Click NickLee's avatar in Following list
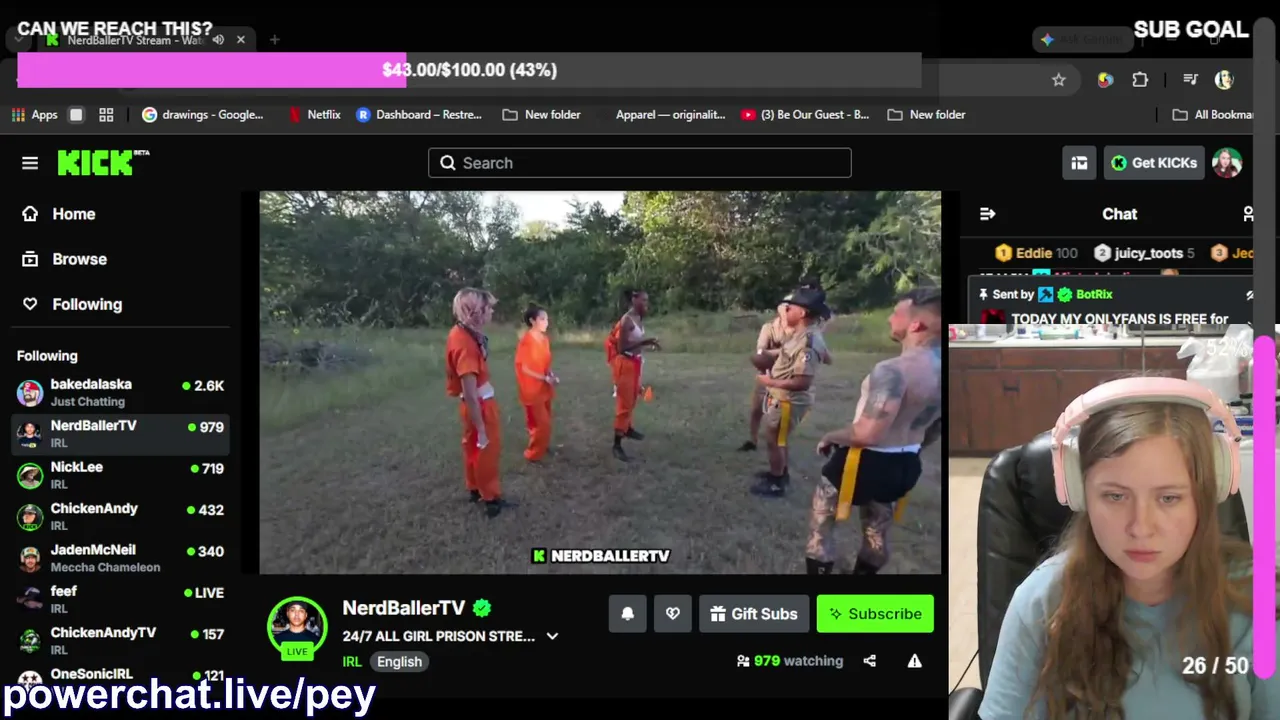 (30, 475)
